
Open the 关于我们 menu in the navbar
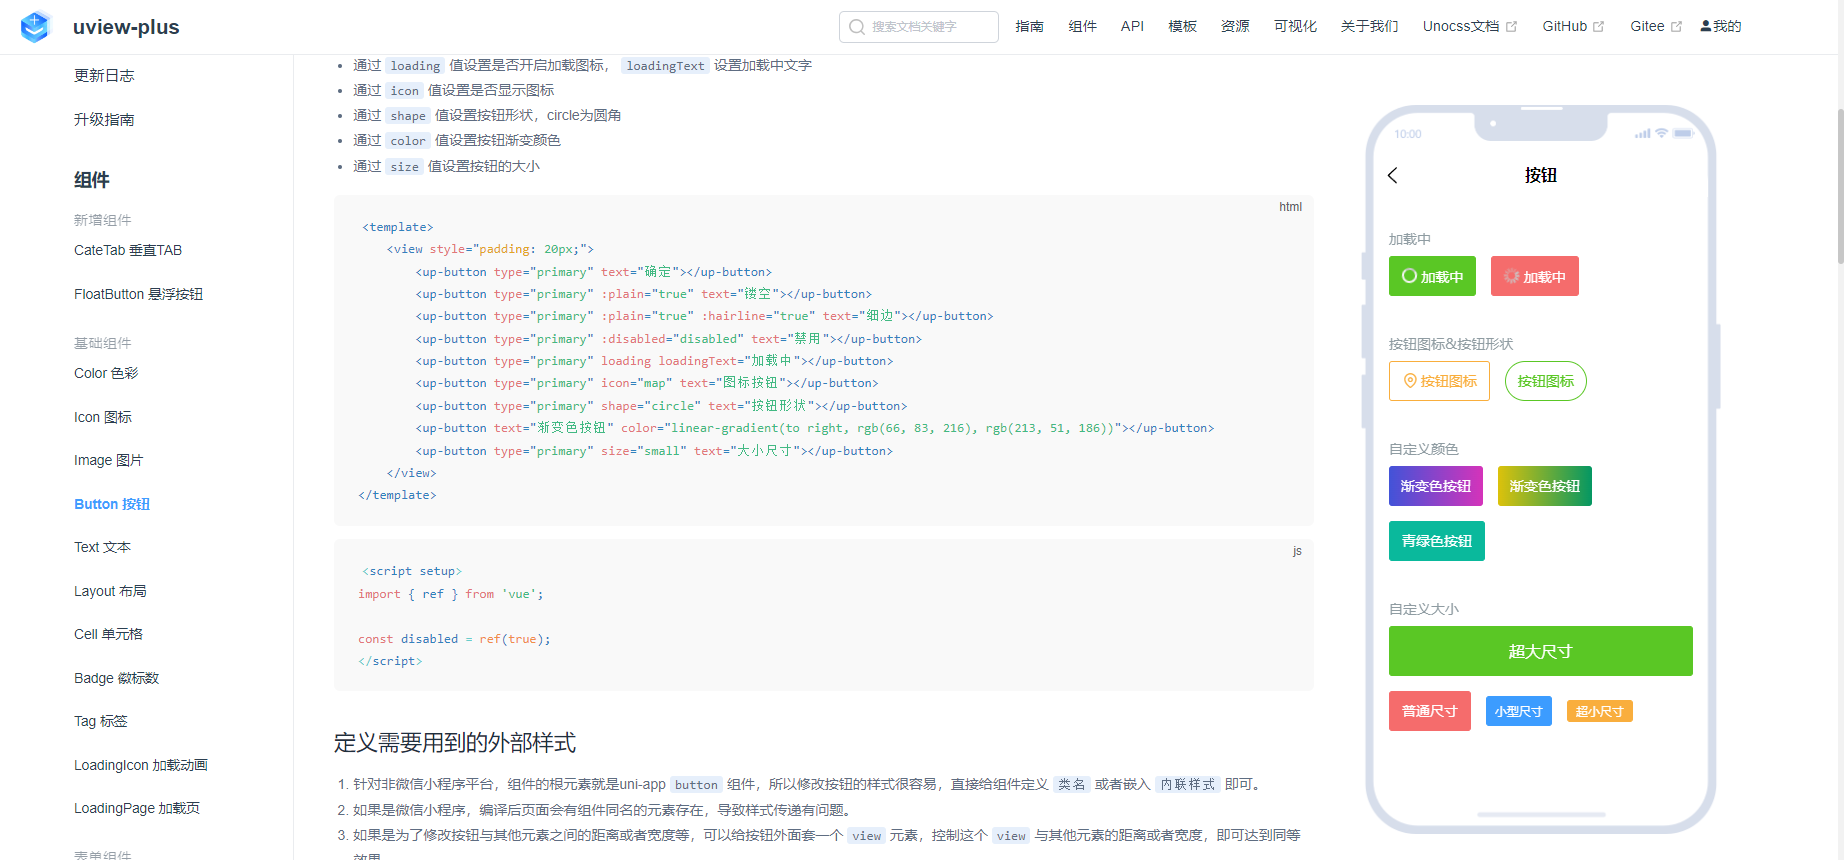click(x=1369, y=26)
